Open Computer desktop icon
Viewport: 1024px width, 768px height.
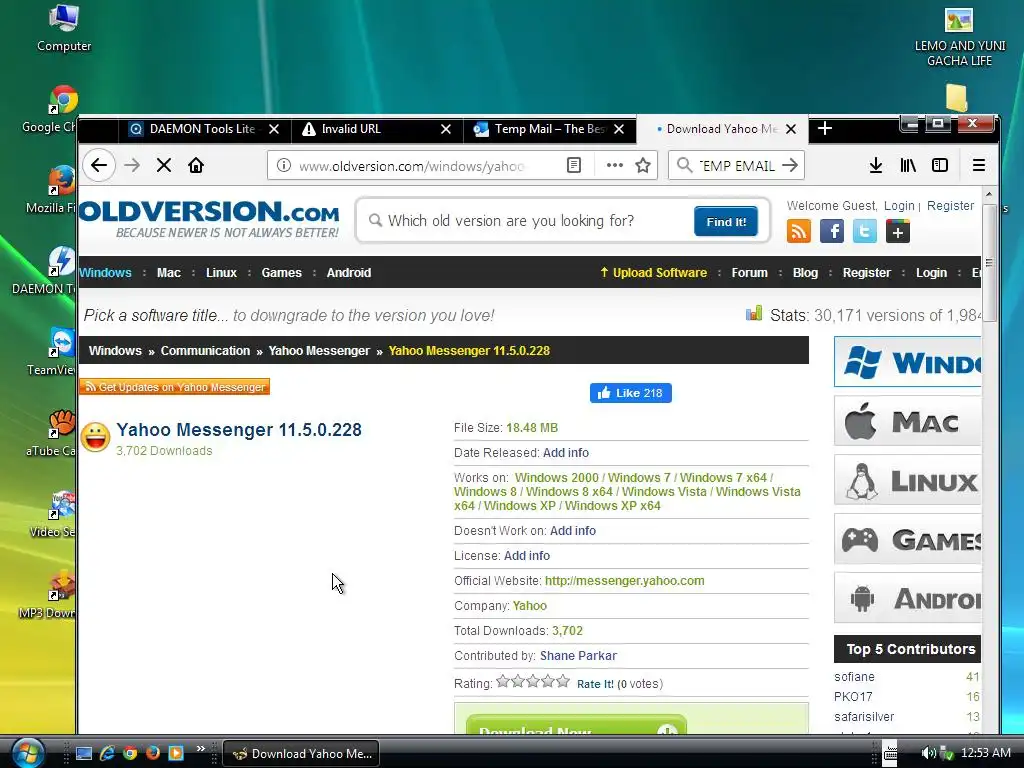(x=64, y=28)
